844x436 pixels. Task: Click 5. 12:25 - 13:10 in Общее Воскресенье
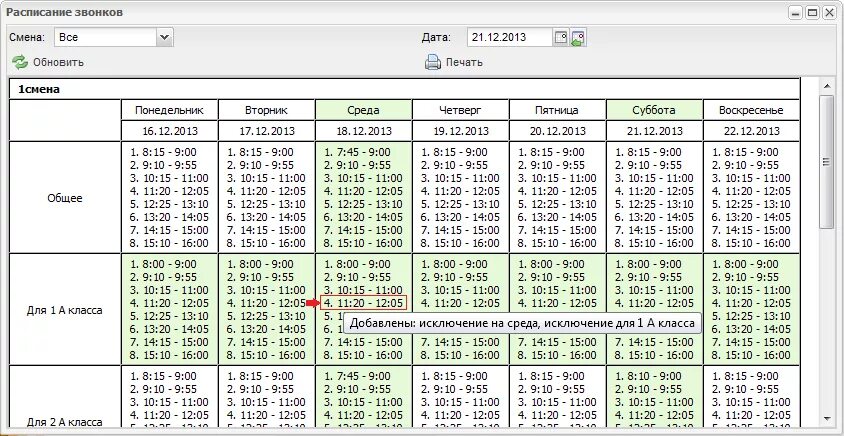coord(751,205)
